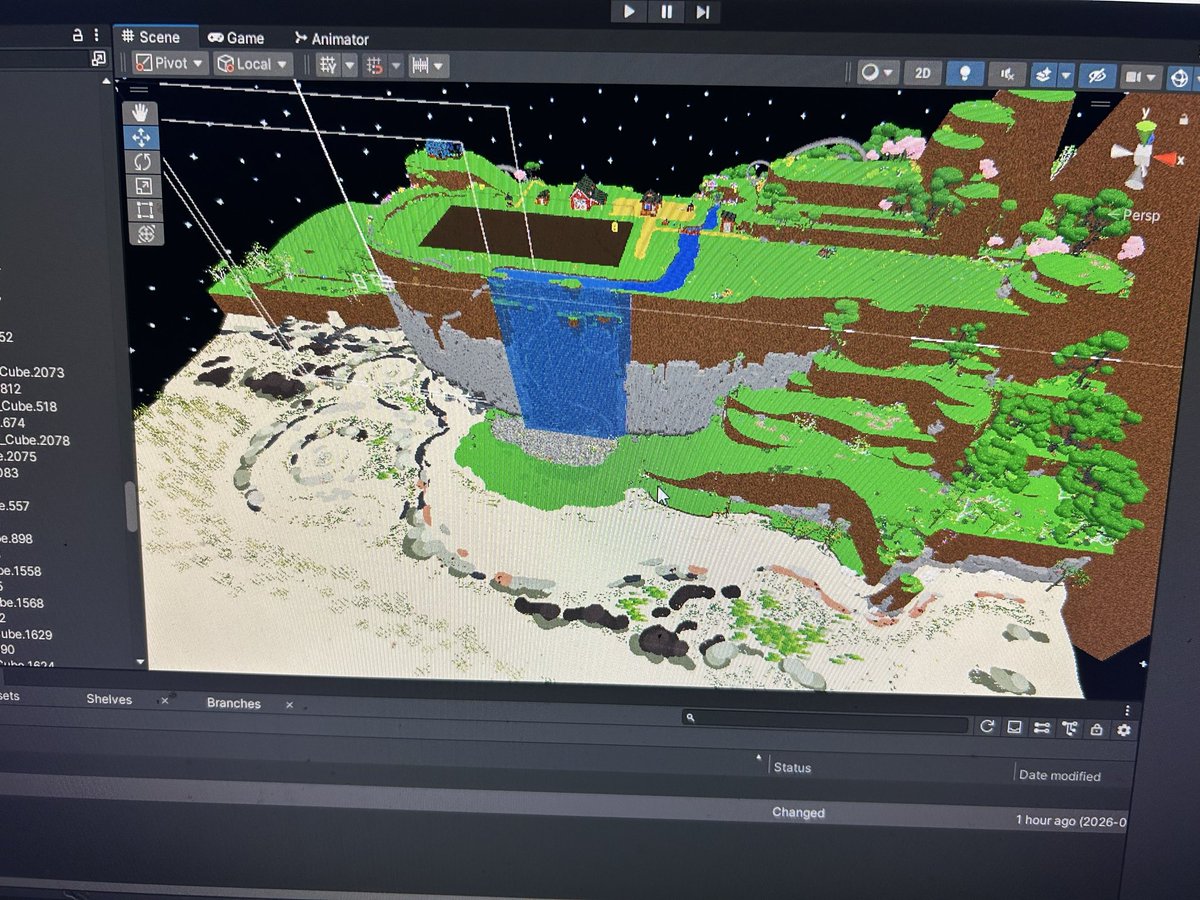Open the Pivot dropdown
The image size is (1200, 900).
coord(168,63)
